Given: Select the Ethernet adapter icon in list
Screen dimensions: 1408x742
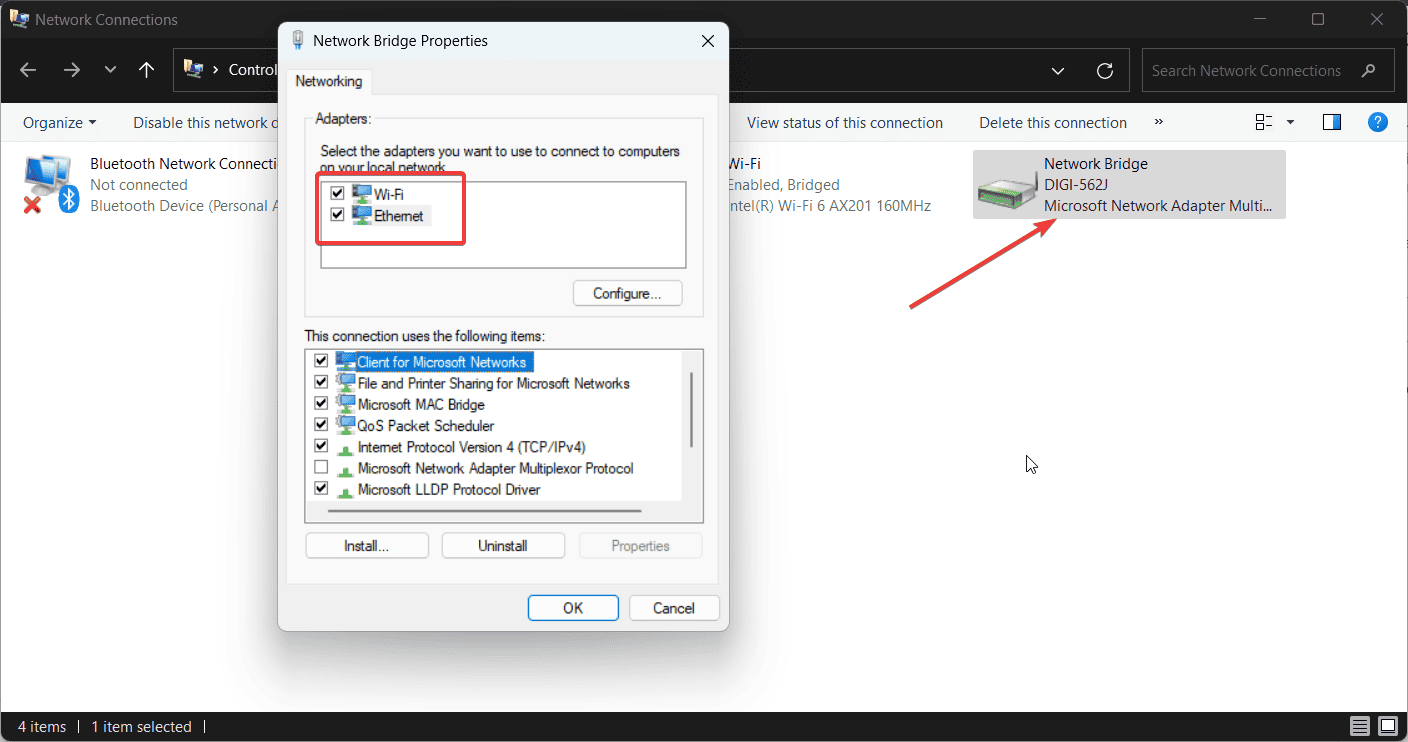Looking at the screenshot, I should point(361,215).
